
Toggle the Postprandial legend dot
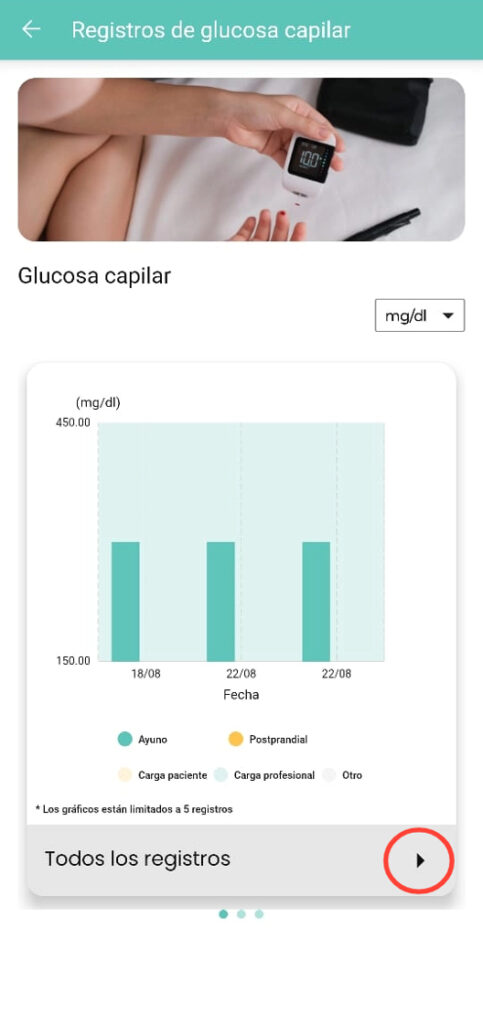[x=236, y=739]
